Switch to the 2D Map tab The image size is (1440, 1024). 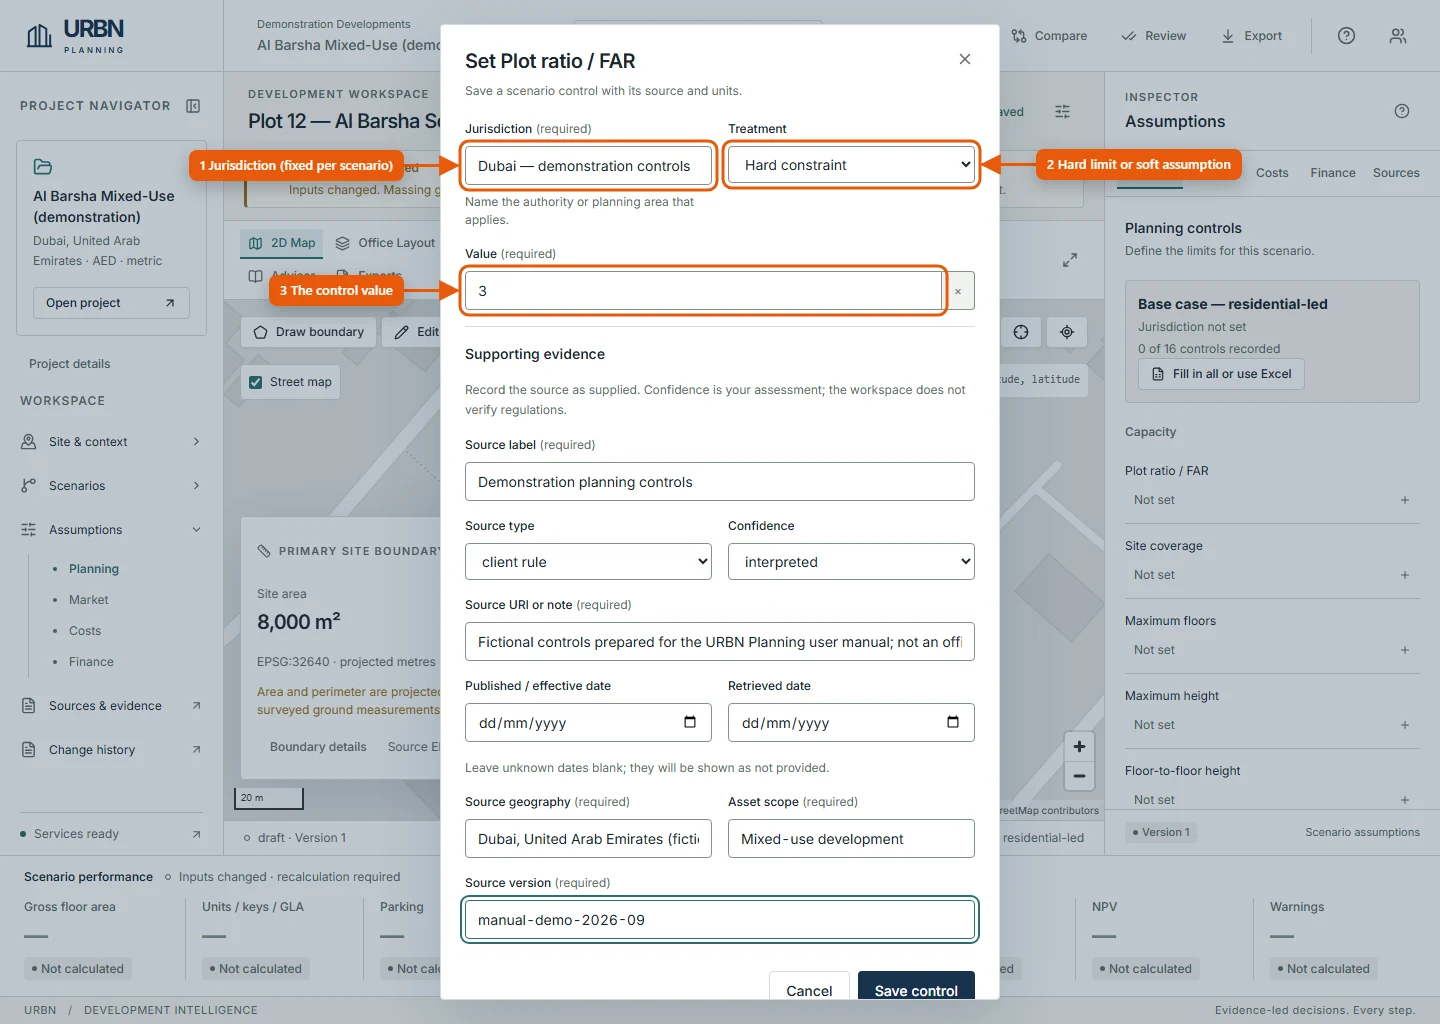click(283, 243)
